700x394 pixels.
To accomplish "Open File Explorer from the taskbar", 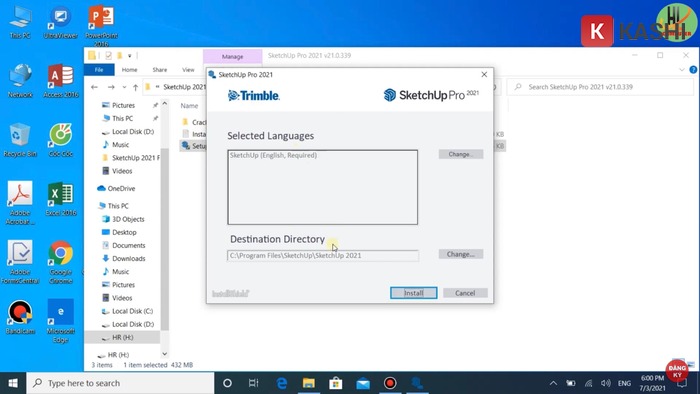I will click(x=308, y=383).
